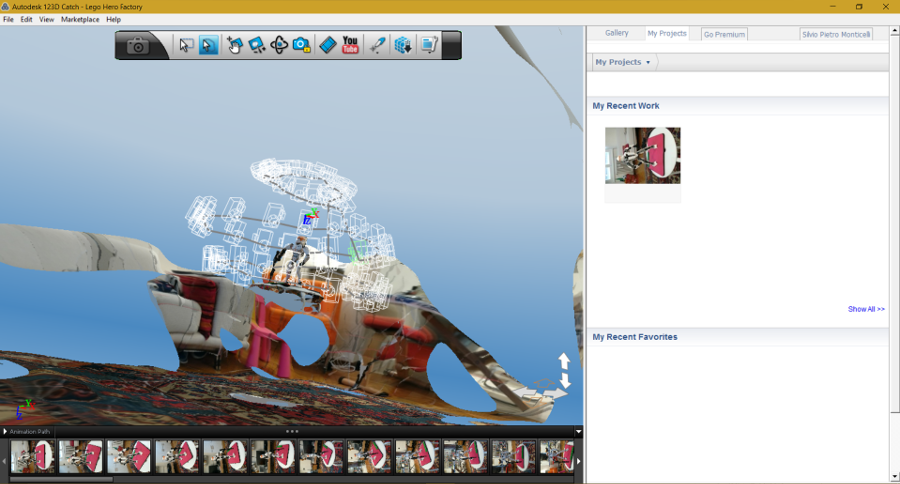Image resolution: width=900 pixels, height=484 pixels.
Task: Click the filmstrip panel grip dots
Action: [x=292, y=431]
